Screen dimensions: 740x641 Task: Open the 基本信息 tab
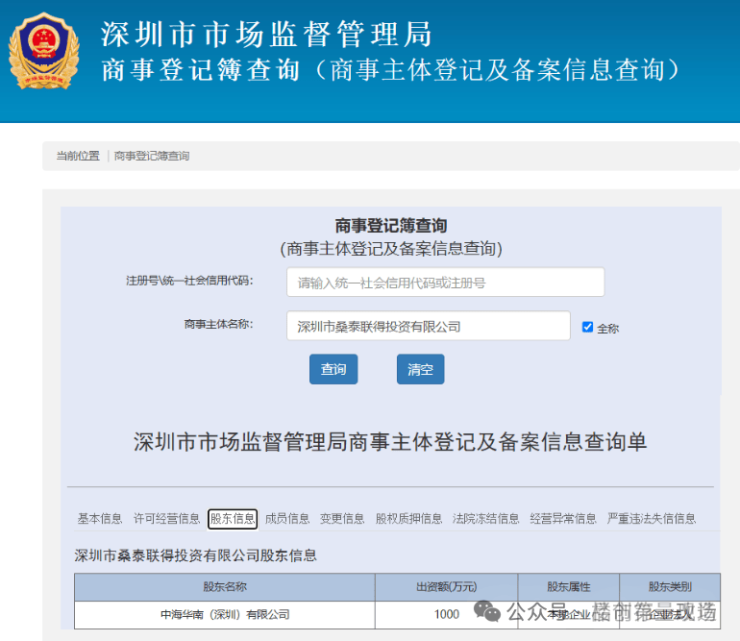[100, 519]
